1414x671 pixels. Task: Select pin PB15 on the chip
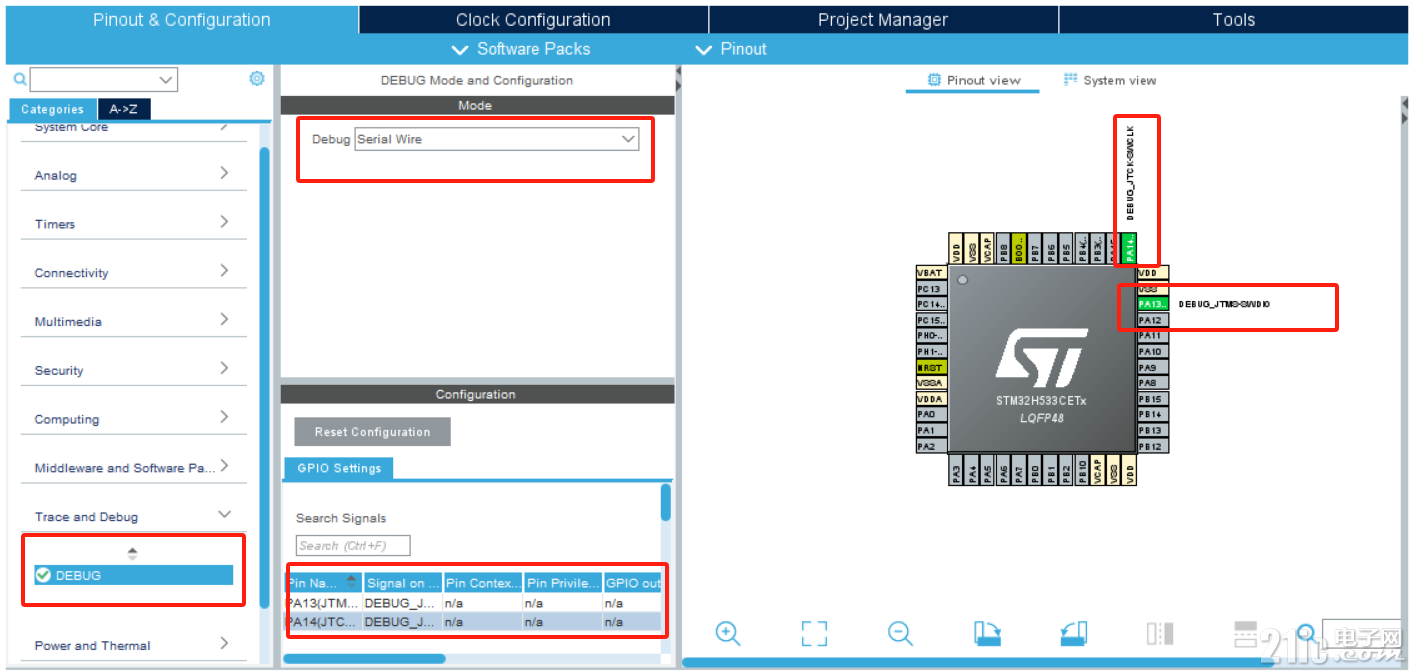click(1152, 399)
